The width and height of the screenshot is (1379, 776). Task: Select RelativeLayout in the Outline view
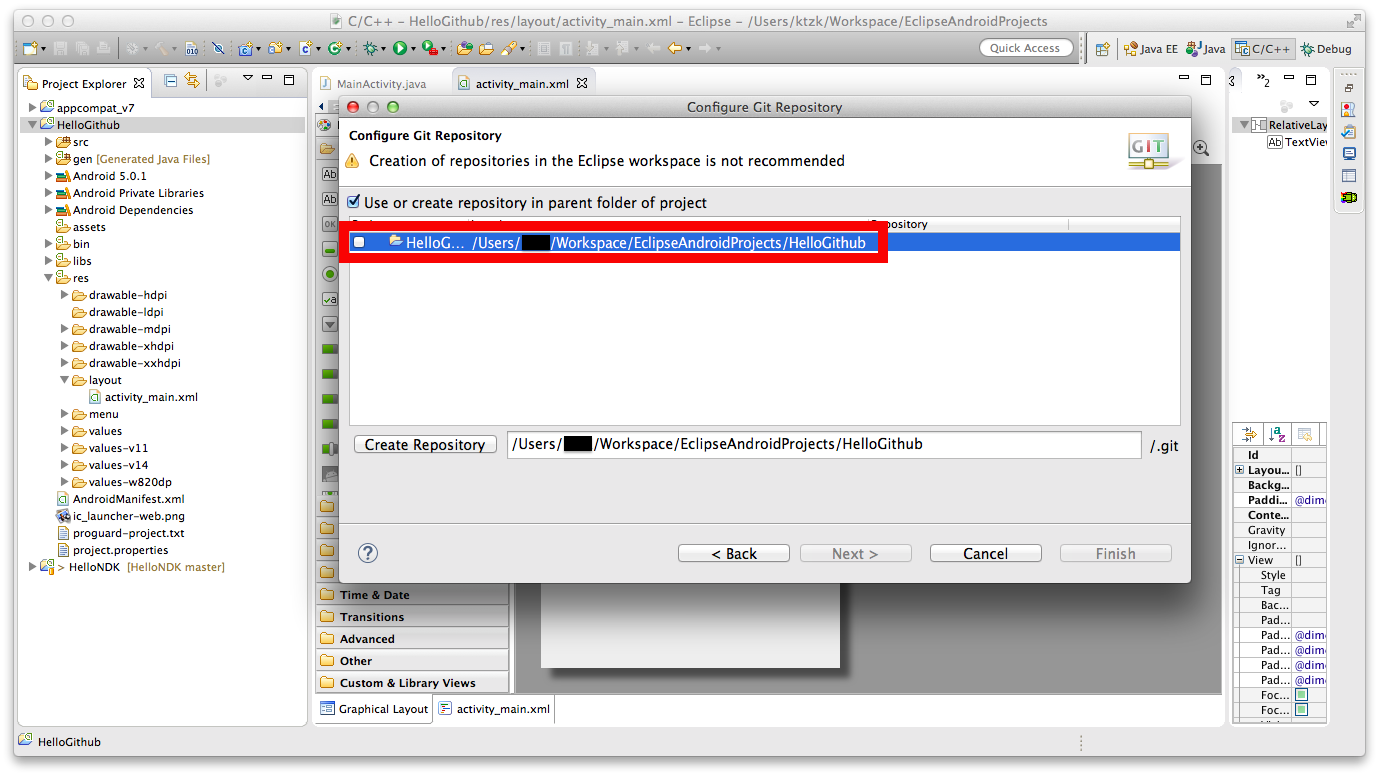[1288, 125]
